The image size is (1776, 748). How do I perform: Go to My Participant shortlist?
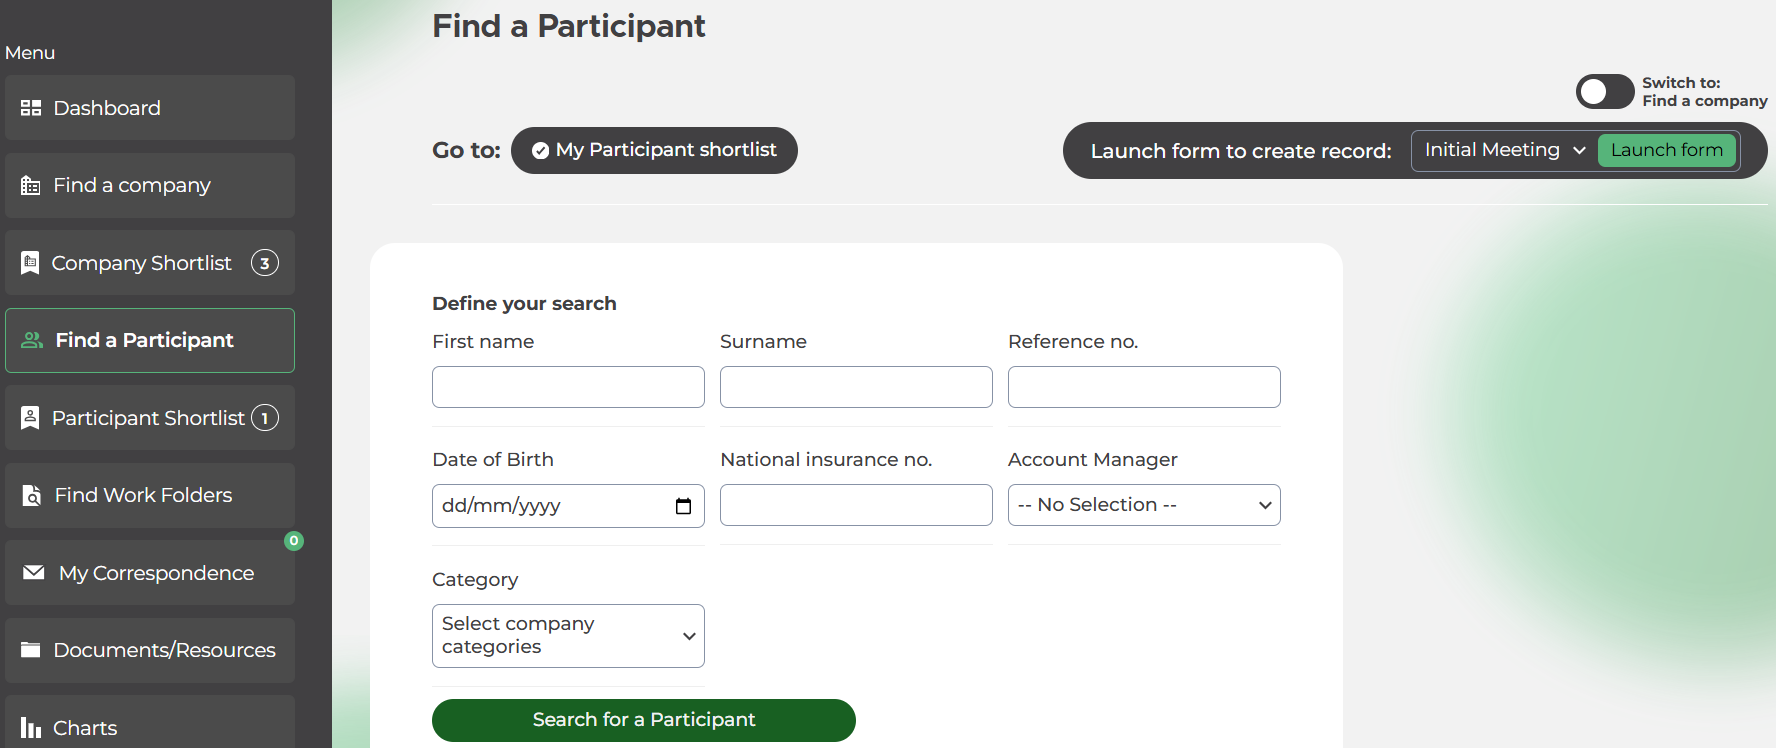pyautogui.click(x=654, y=150)
